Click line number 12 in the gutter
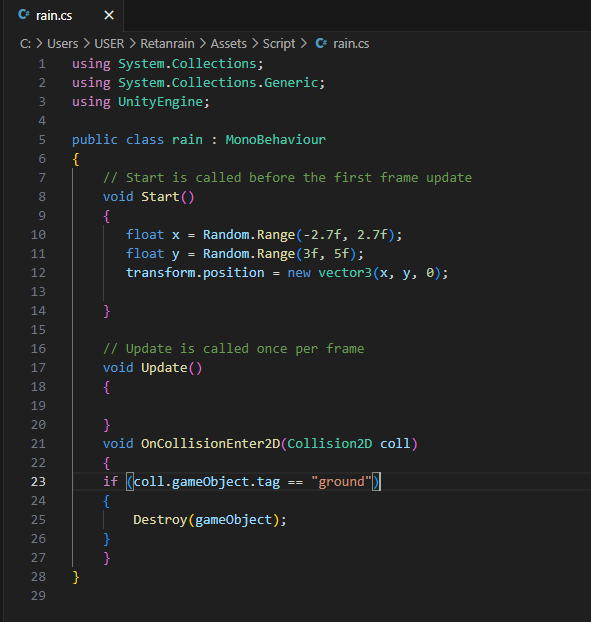Screen dimensions: 591x622 point(38,273)
